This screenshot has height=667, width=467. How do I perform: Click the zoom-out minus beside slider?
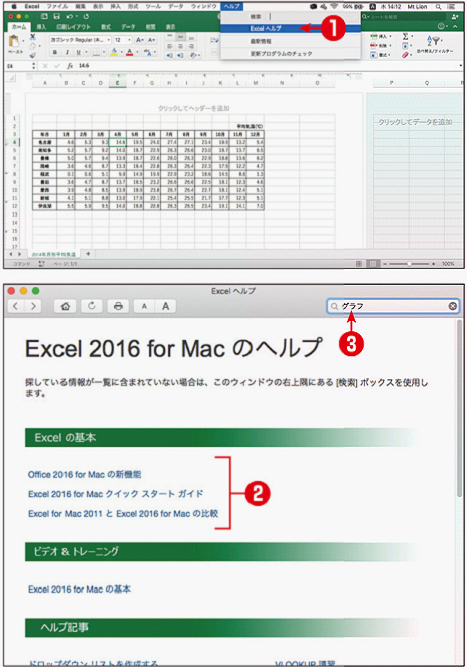[385, 264]
